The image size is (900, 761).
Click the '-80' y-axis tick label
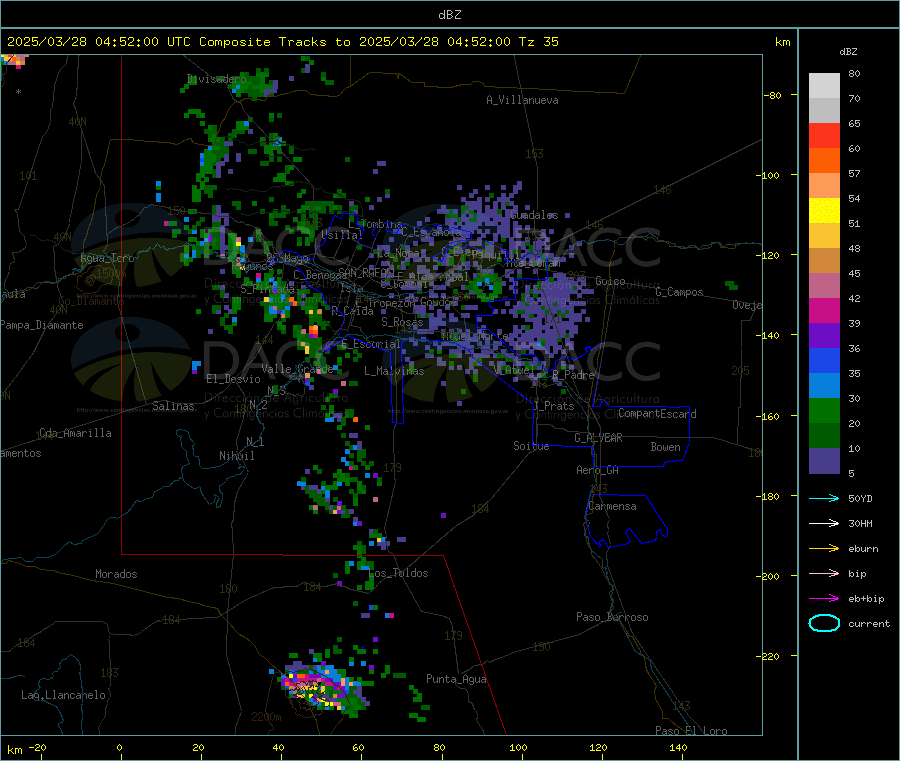click(x=773, y=95)
